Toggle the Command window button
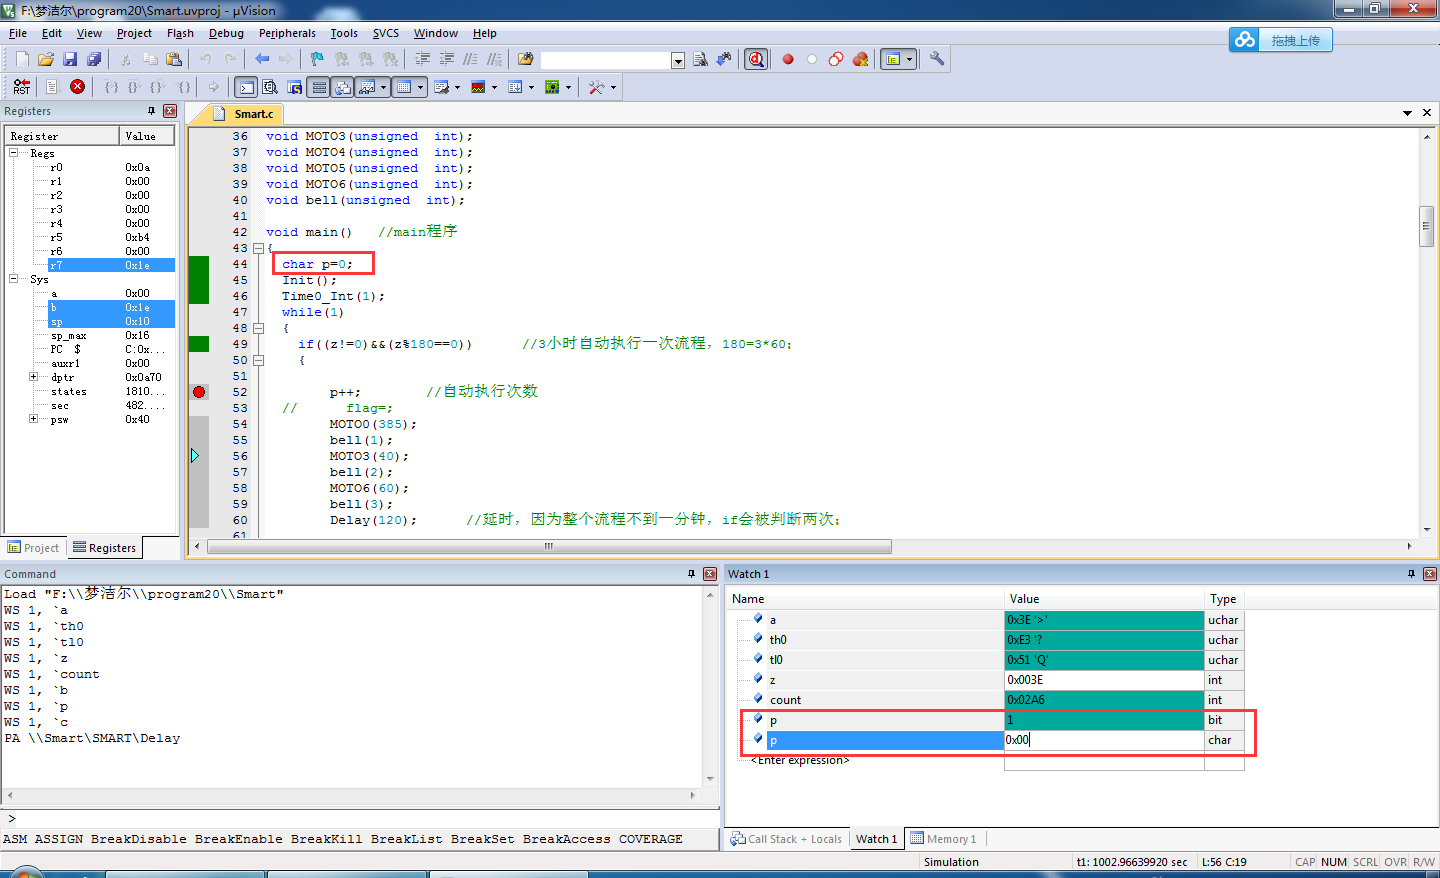The width and height of the screenshot is (1440, 878). (246, 88)
